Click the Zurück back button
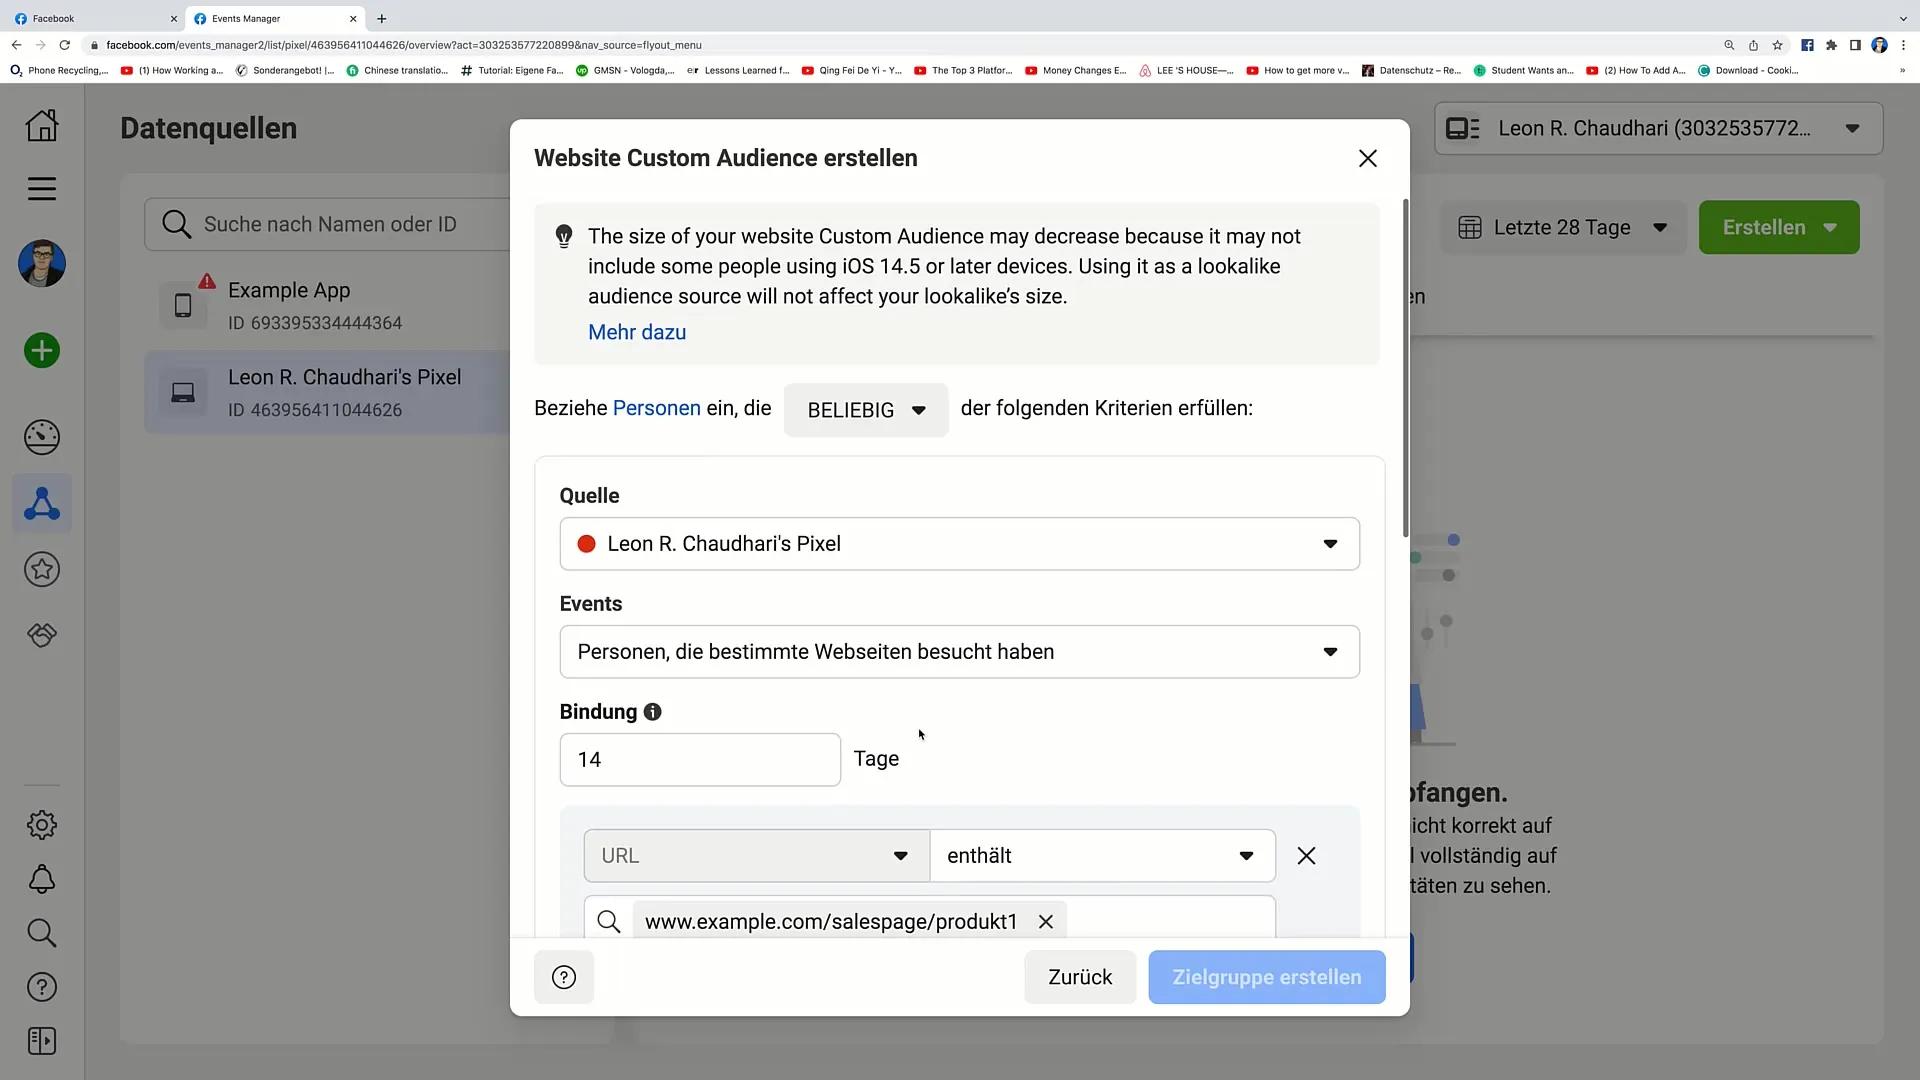The height and width of the screenshot is (1080, 1920). pyautogui.click(x=1081, y=977)
